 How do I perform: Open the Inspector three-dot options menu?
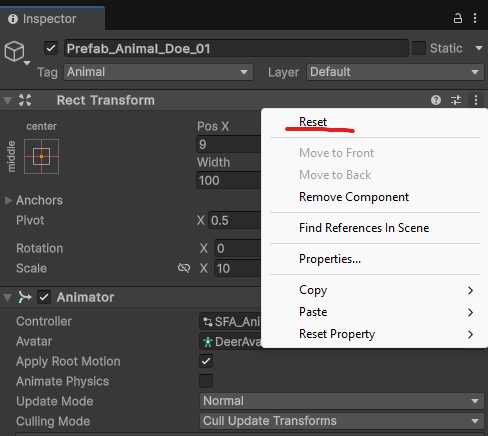pos(475,18)
